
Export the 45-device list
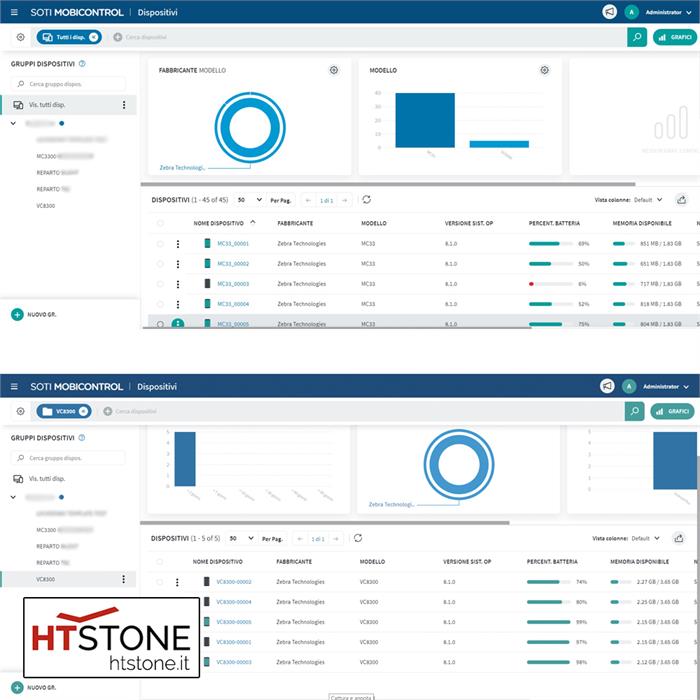pos(681,200)
